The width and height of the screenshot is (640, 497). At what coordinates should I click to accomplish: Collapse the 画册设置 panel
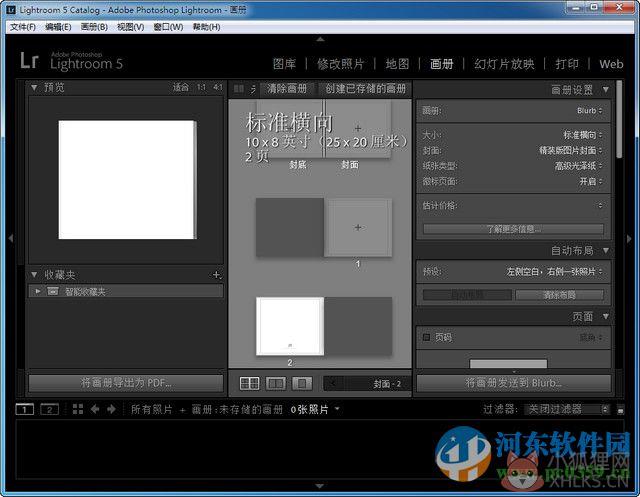click(606, 89)
